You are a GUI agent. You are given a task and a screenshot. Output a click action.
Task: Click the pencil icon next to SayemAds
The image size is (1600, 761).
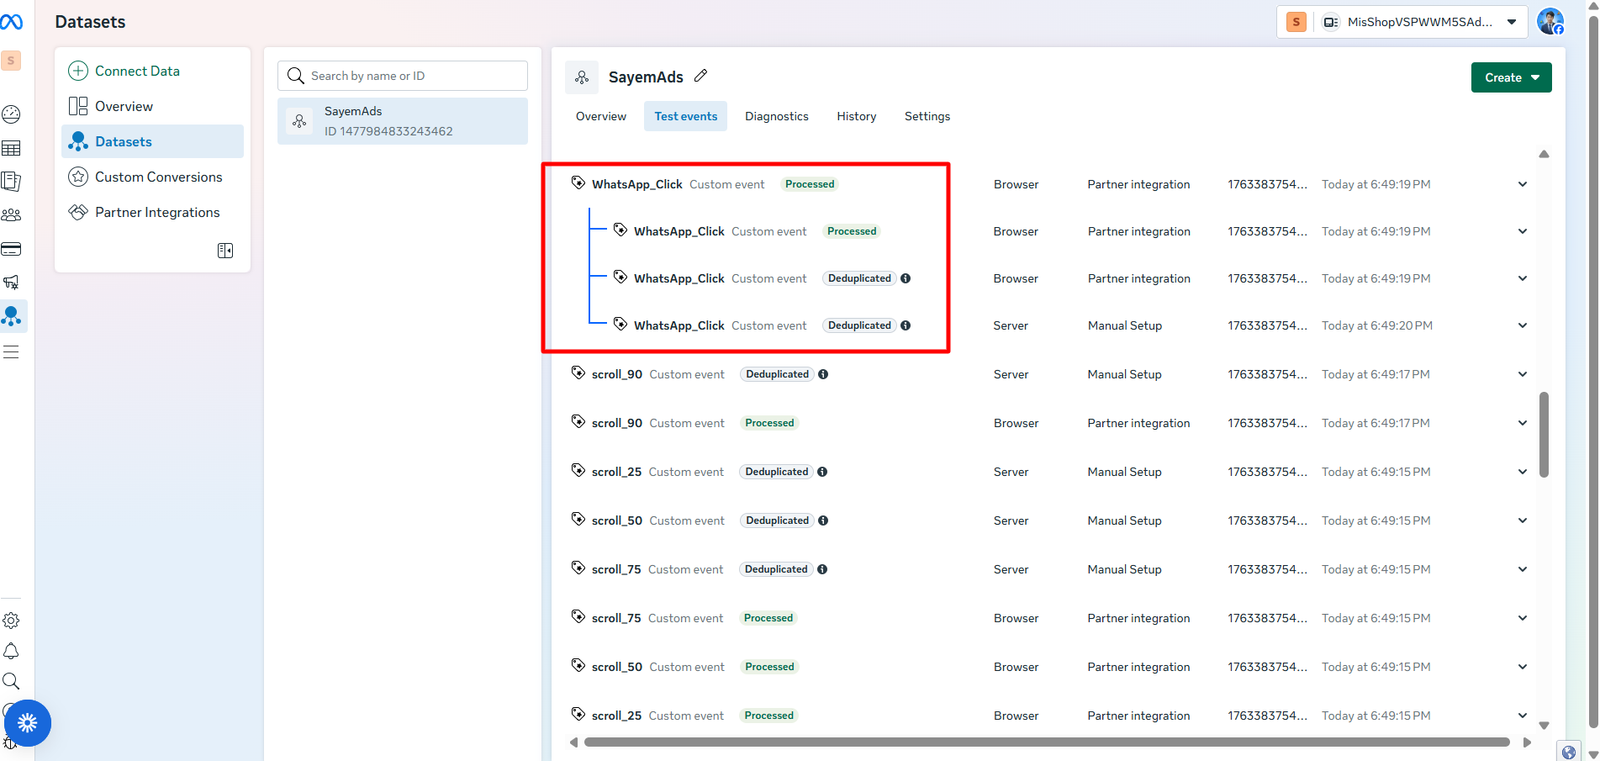701,76
